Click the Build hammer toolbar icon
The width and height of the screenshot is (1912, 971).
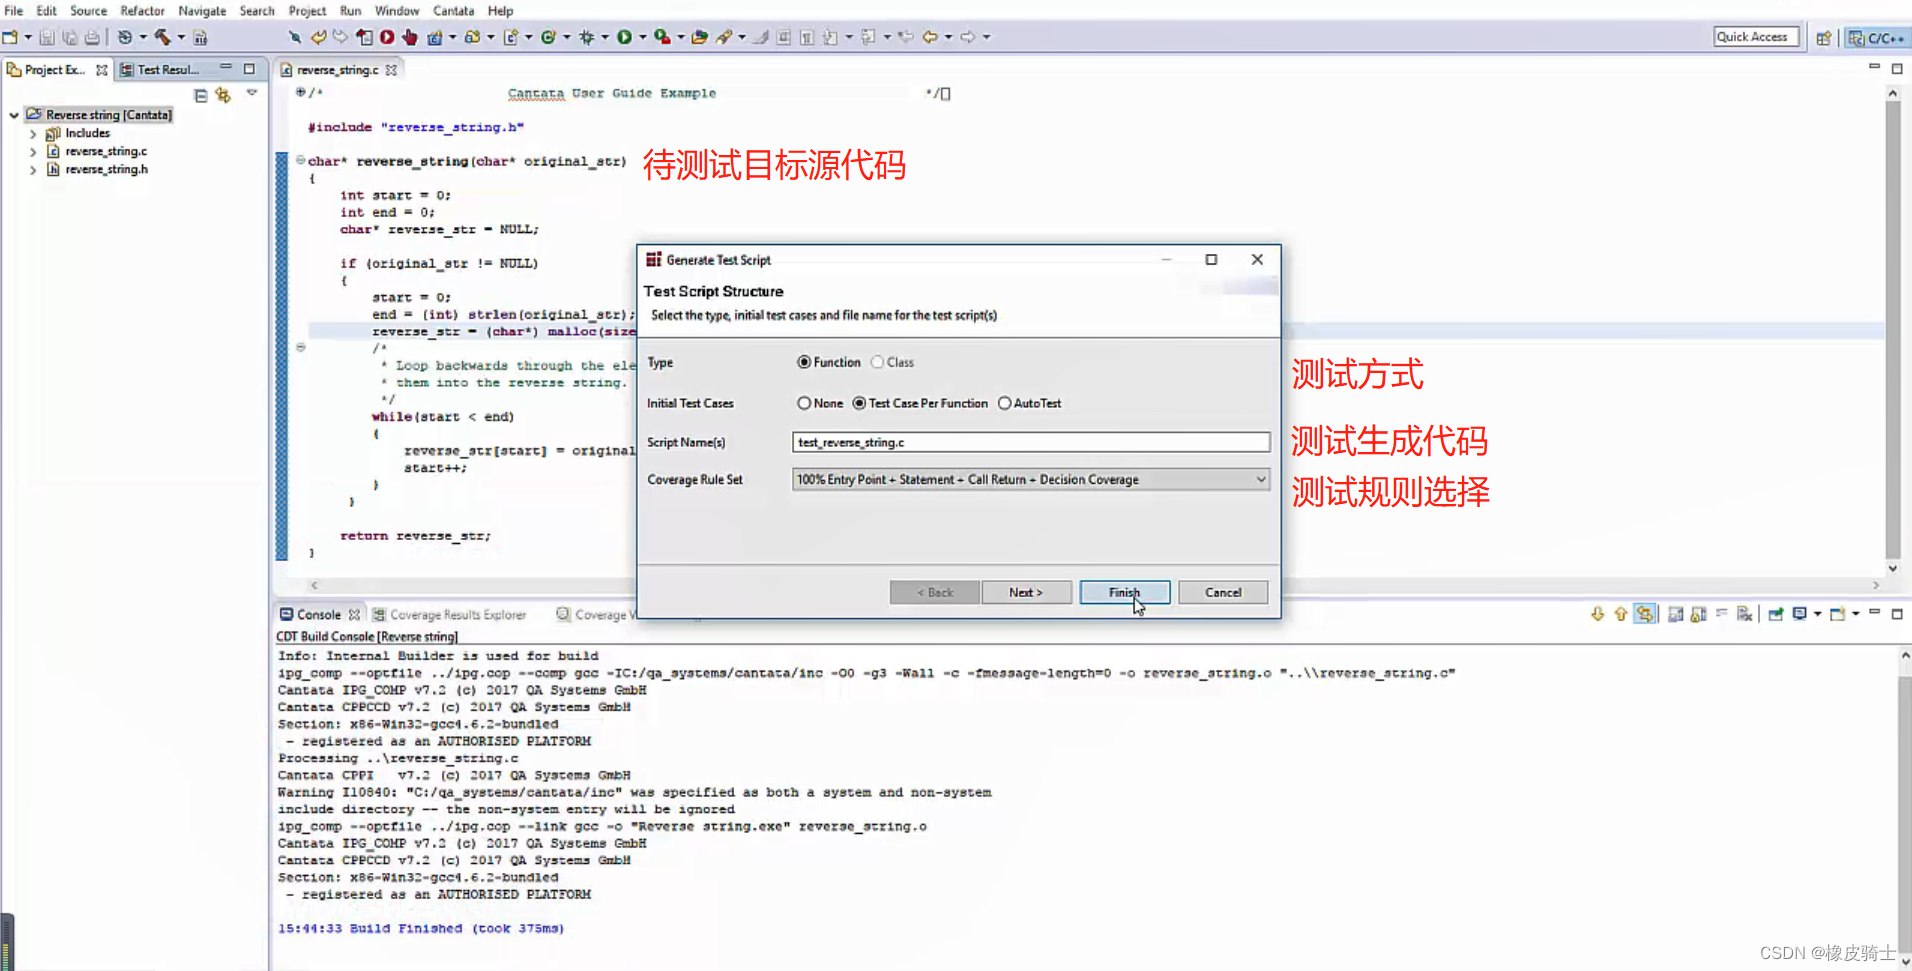coord(163,37)
